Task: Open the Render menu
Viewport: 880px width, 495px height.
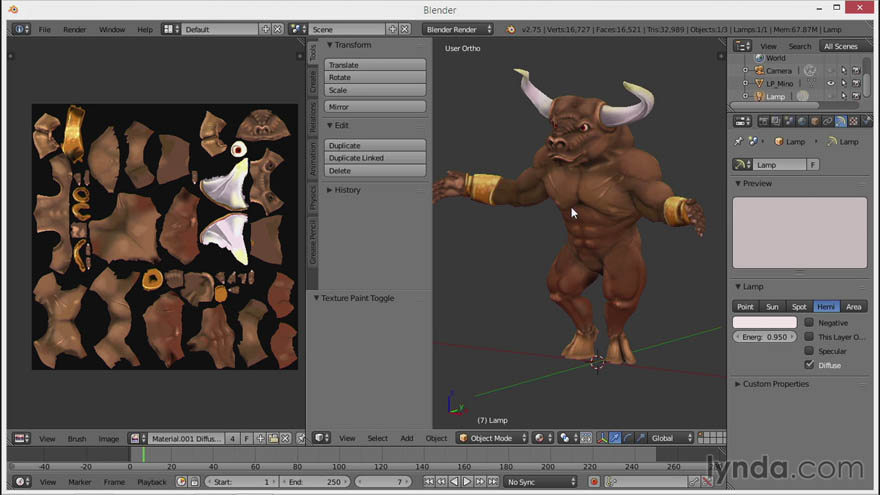Action: point(75,29)
